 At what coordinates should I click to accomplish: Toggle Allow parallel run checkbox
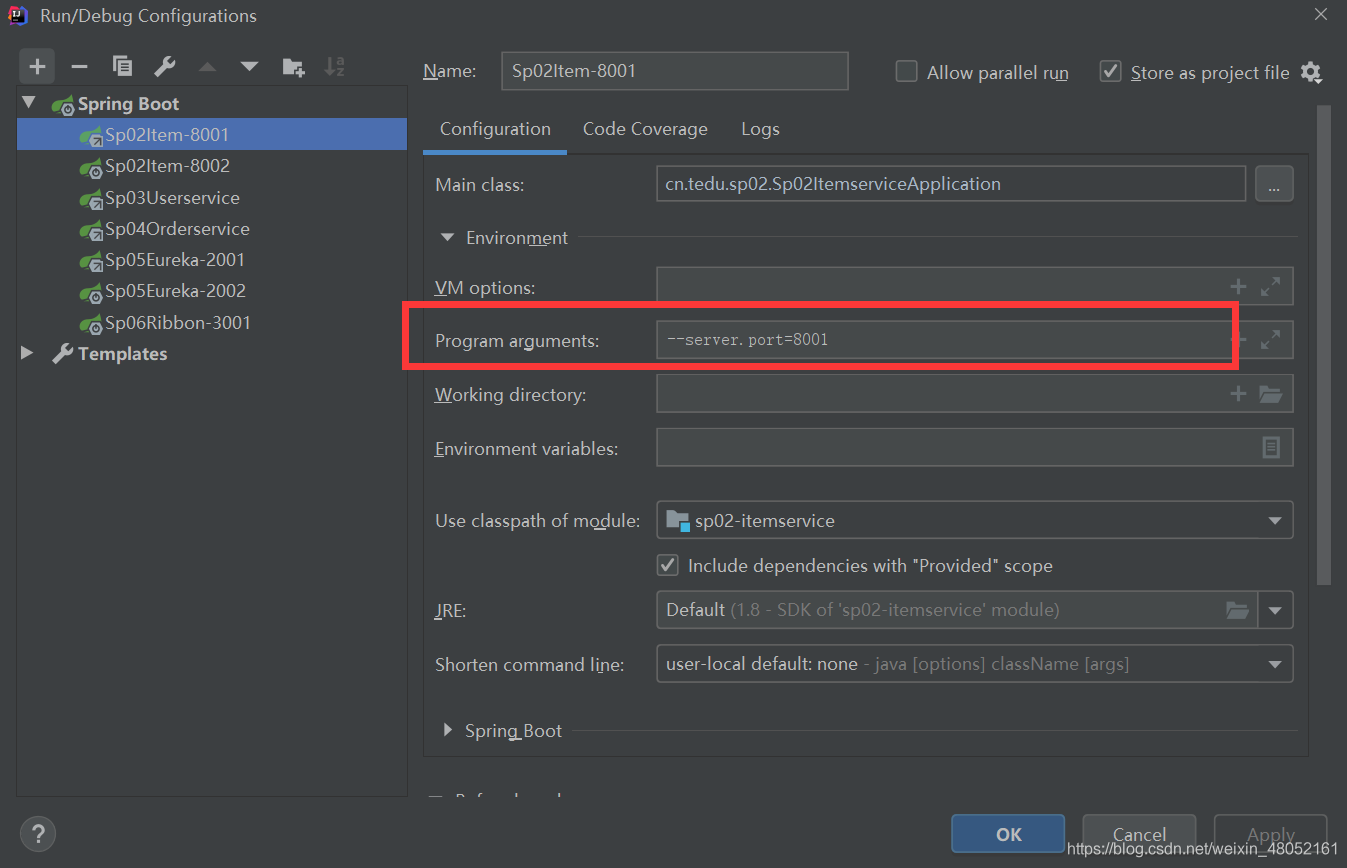(x=906, y=72)
